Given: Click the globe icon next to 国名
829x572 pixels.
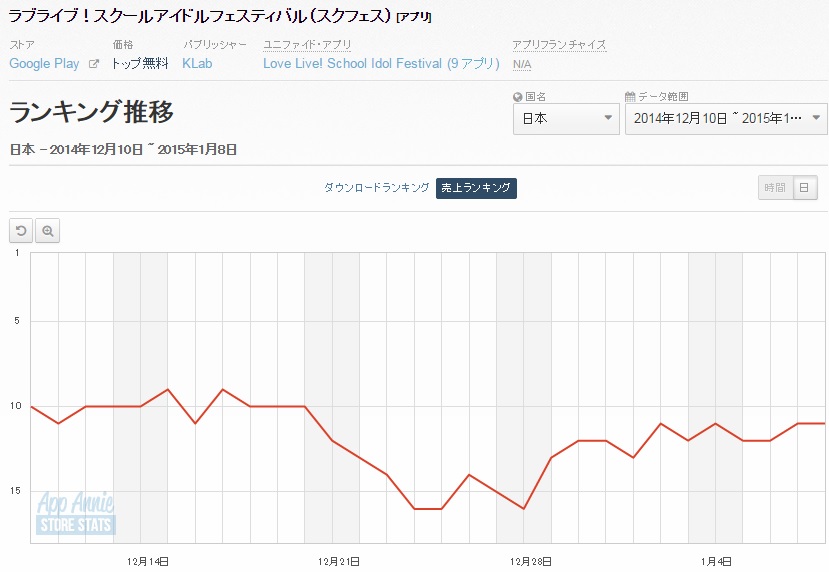Looking at the screenshot, I should pos(518,97).
